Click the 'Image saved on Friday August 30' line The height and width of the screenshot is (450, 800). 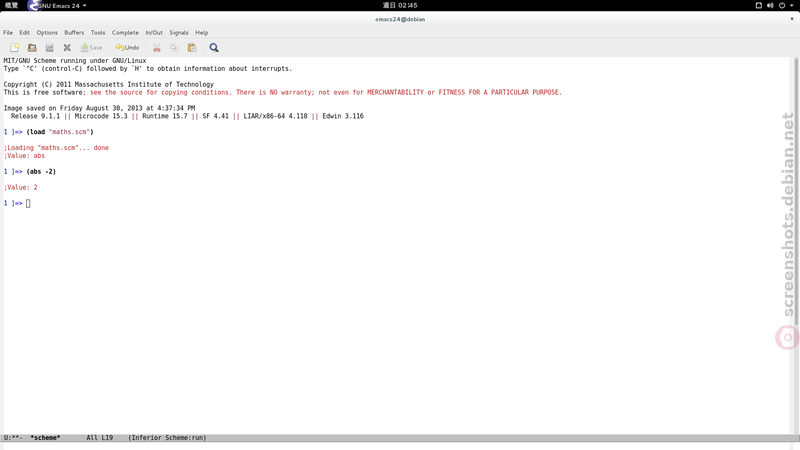99,108
